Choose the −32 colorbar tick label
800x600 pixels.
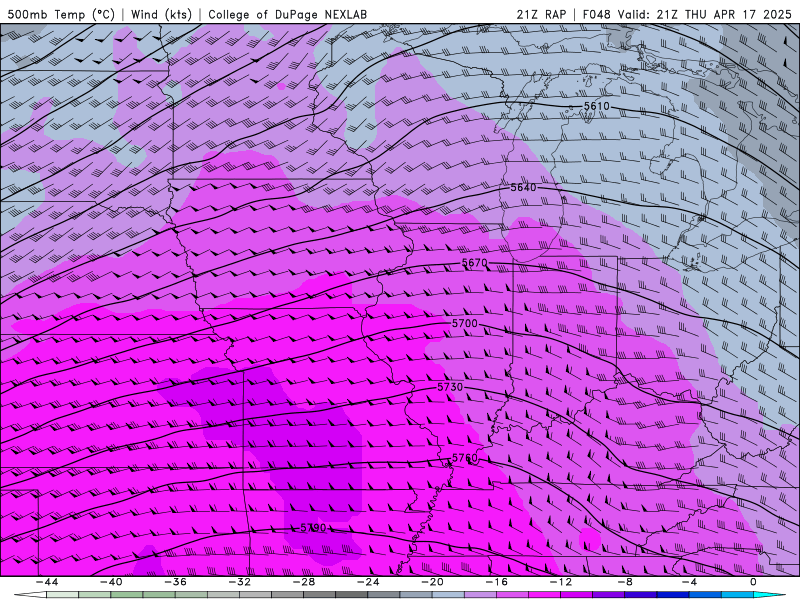pyautogui.click(x=239, y=582)
